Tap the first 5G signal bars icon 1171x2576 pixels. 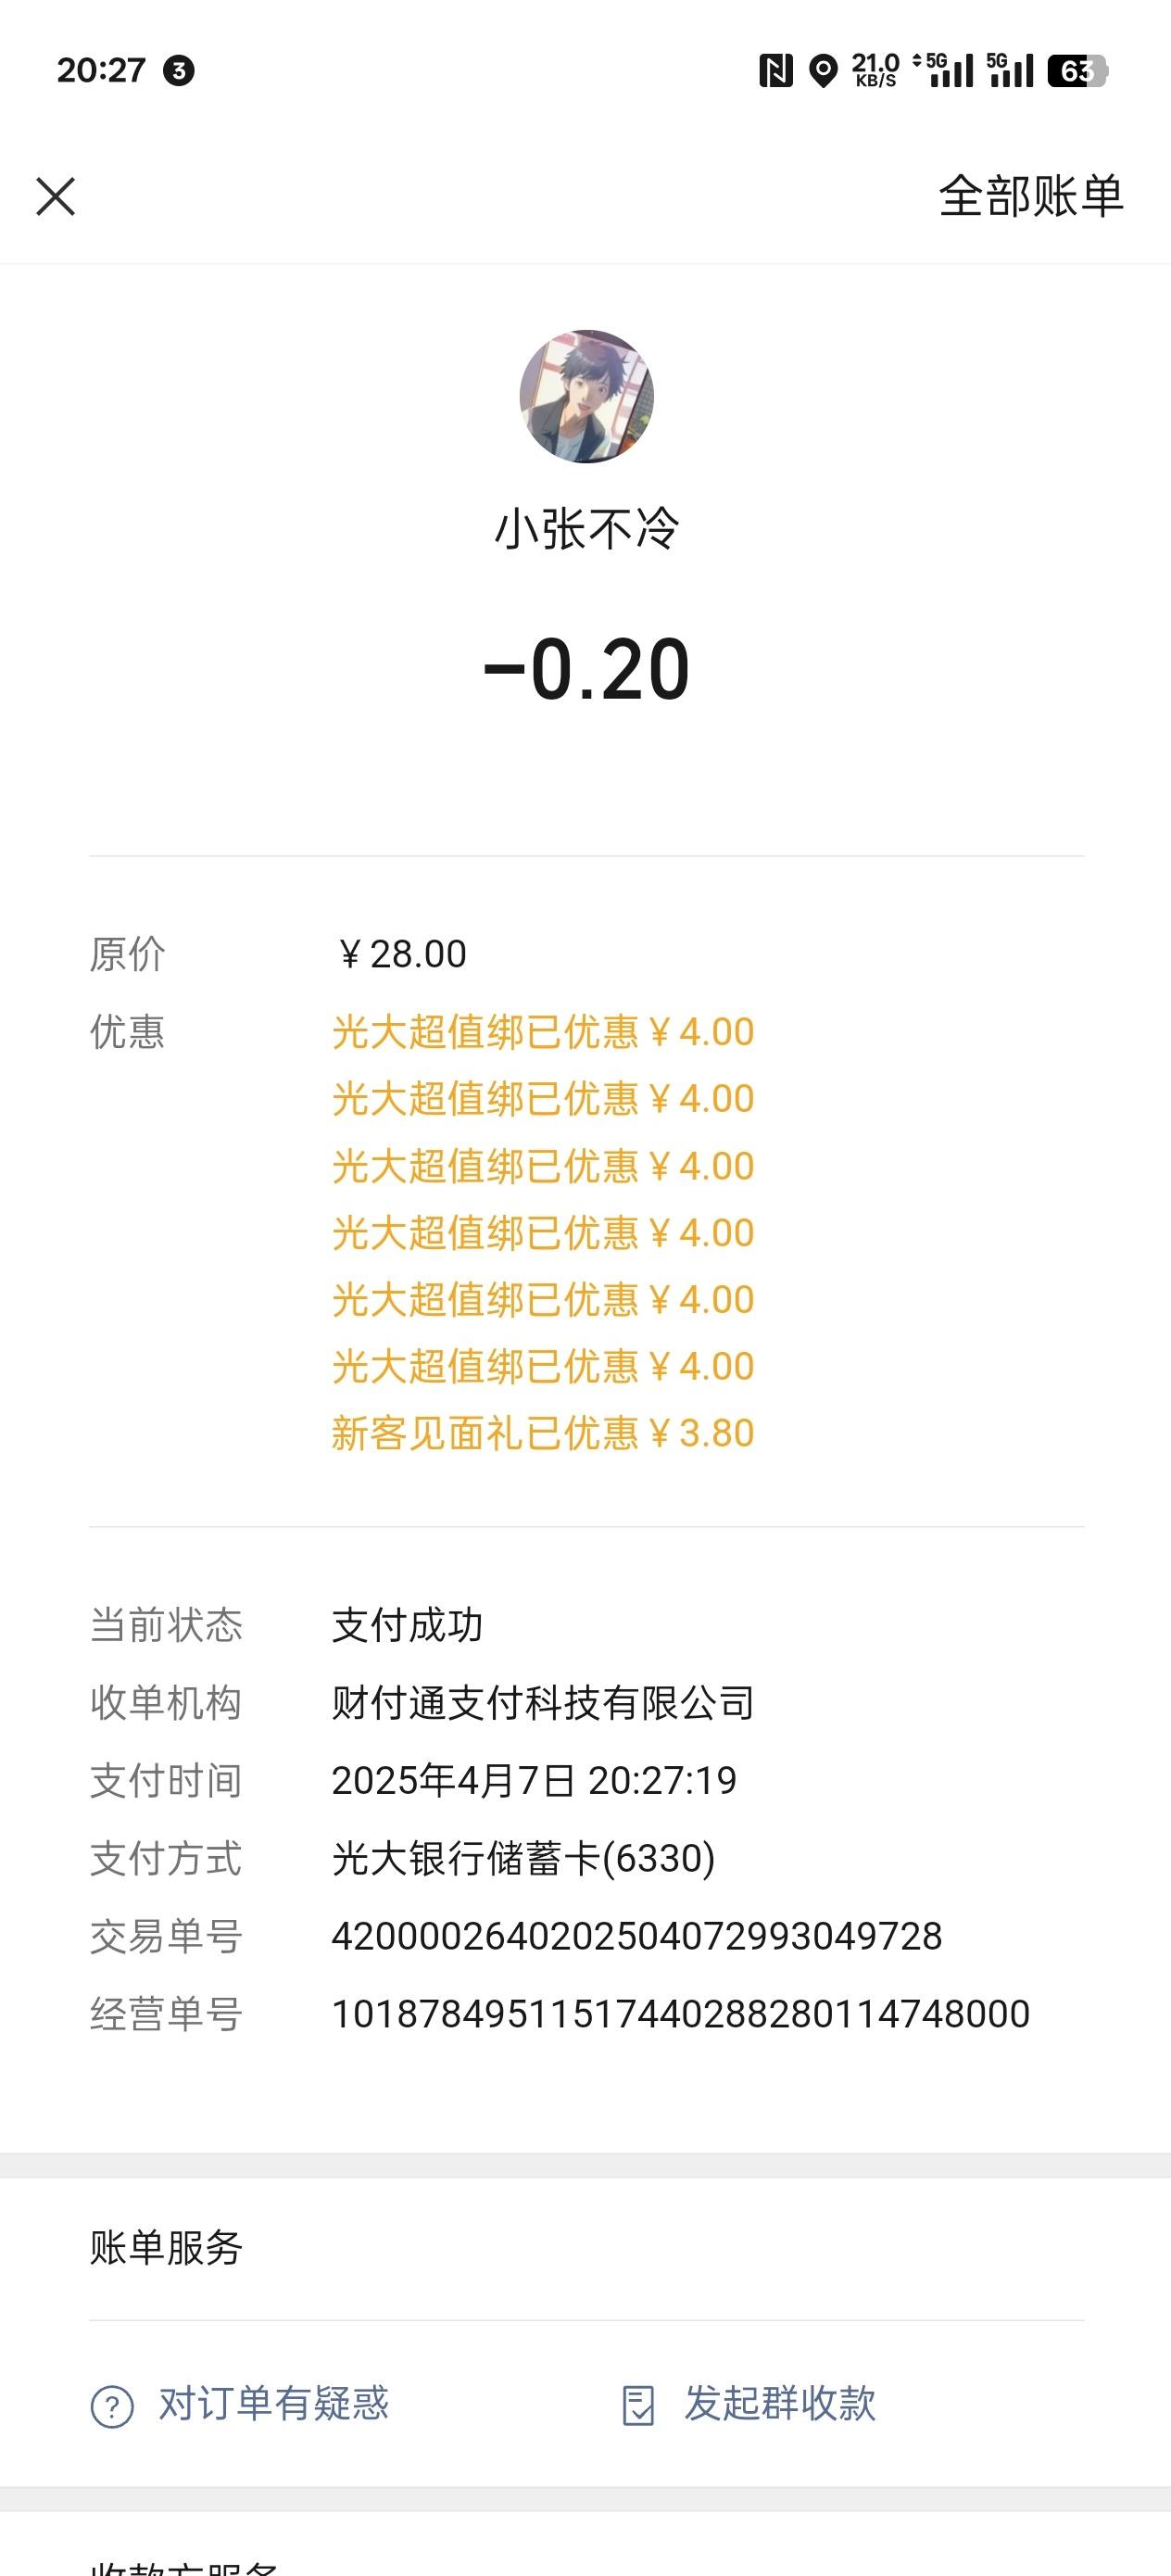pyautogui.click(x=943, y=70)
